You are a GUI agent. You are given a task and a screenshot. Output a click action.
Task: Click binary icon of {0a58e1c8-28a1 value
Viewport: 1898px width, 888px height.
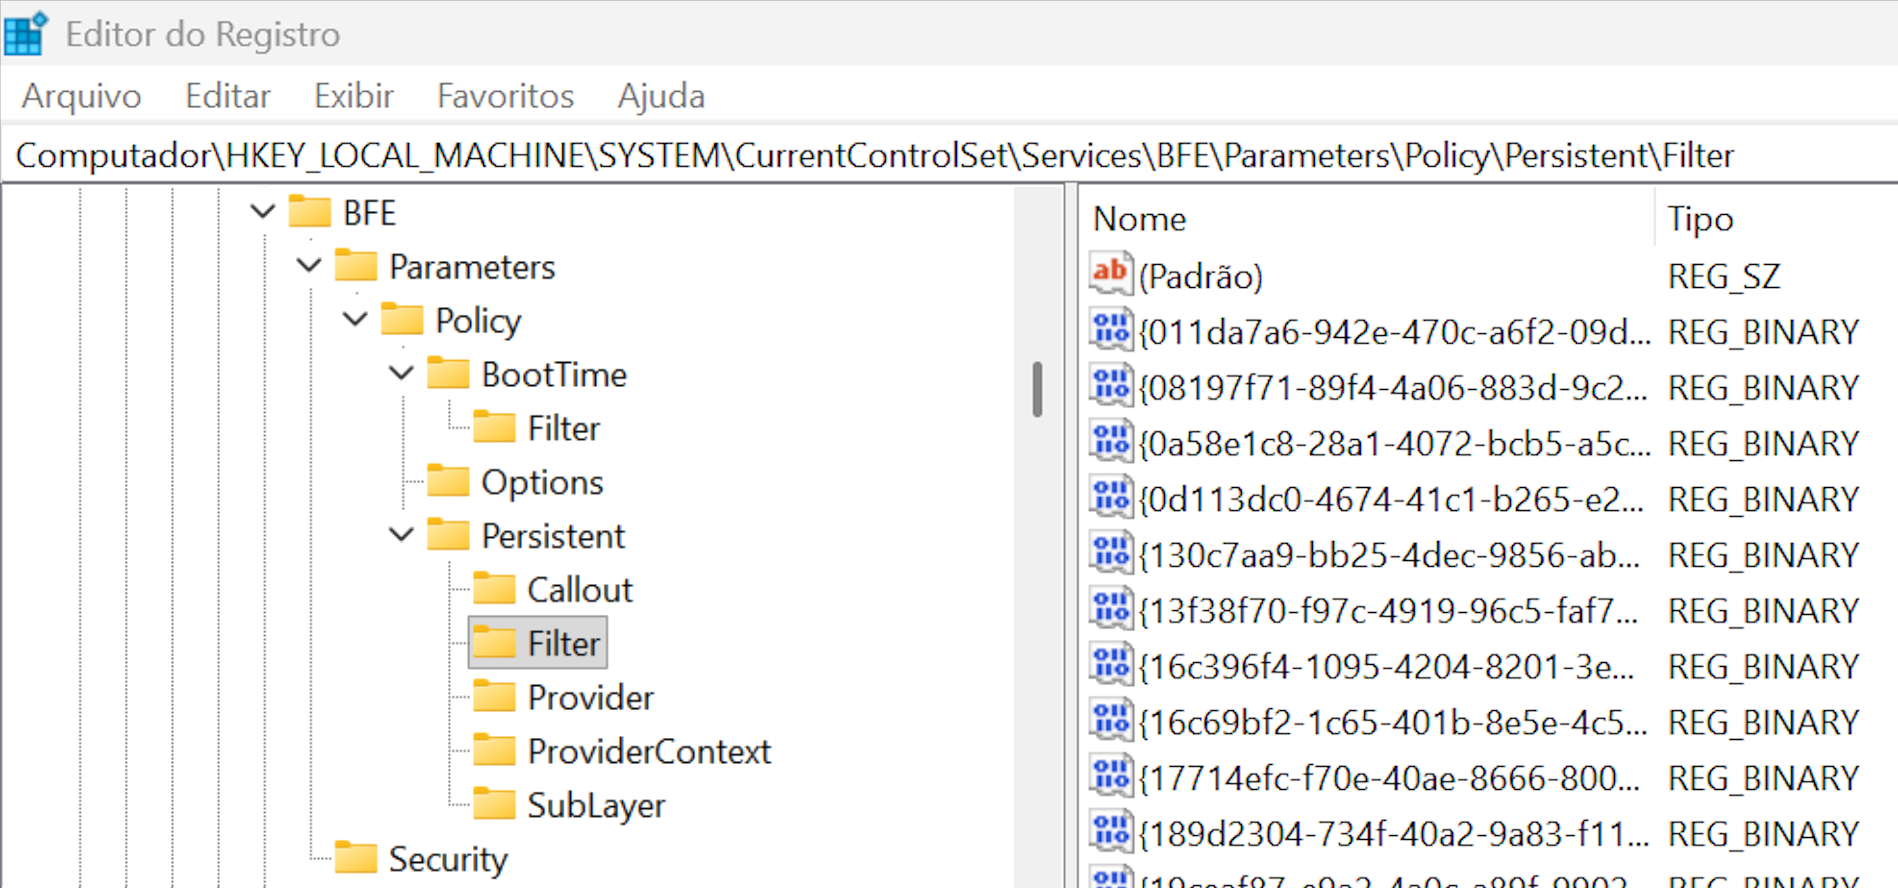pos(1111,441)
